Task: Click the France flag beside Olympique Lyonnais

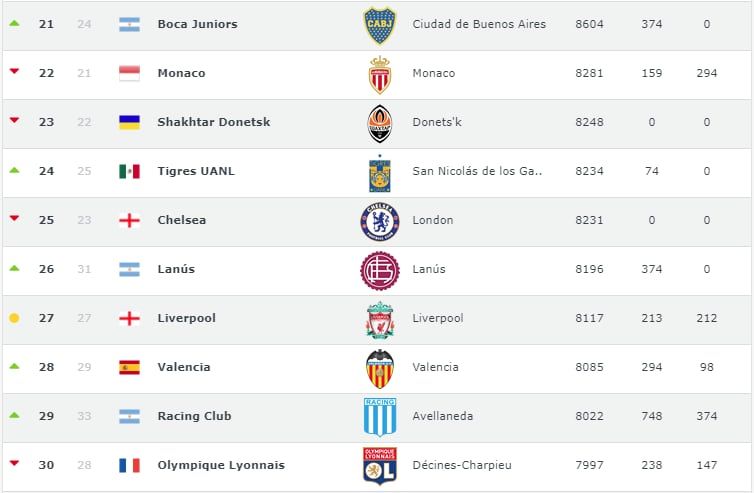Action: click(x=129, y=465)
